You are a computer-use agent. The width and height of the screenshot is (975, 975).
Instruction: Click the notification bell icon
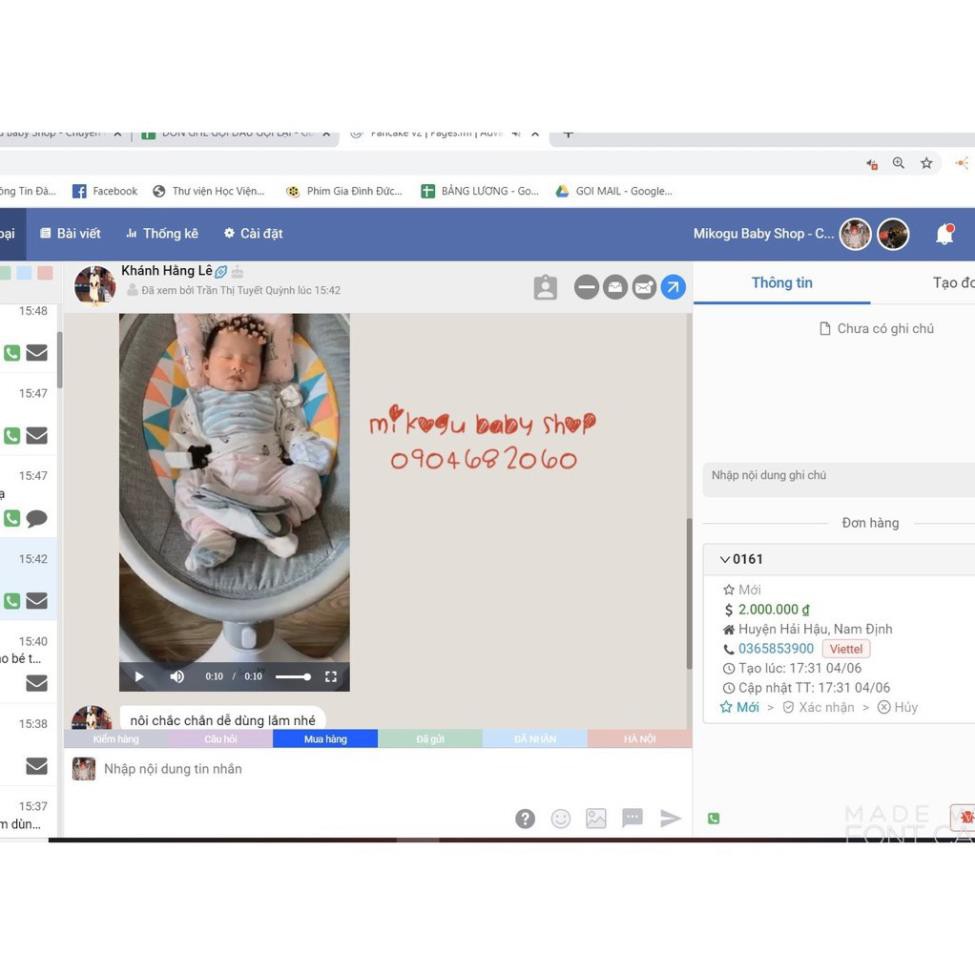point(943,235)
